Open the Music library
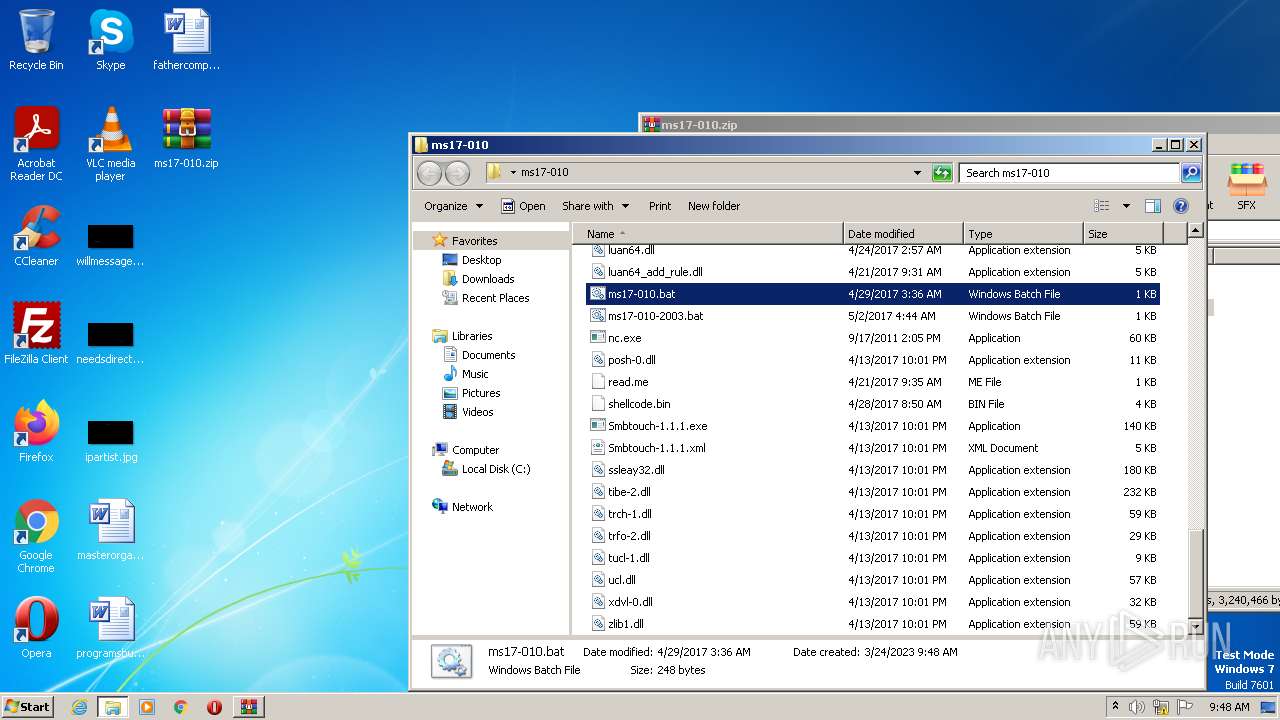1280x720 pixels. pyautogui.click(x=475, y=374)
